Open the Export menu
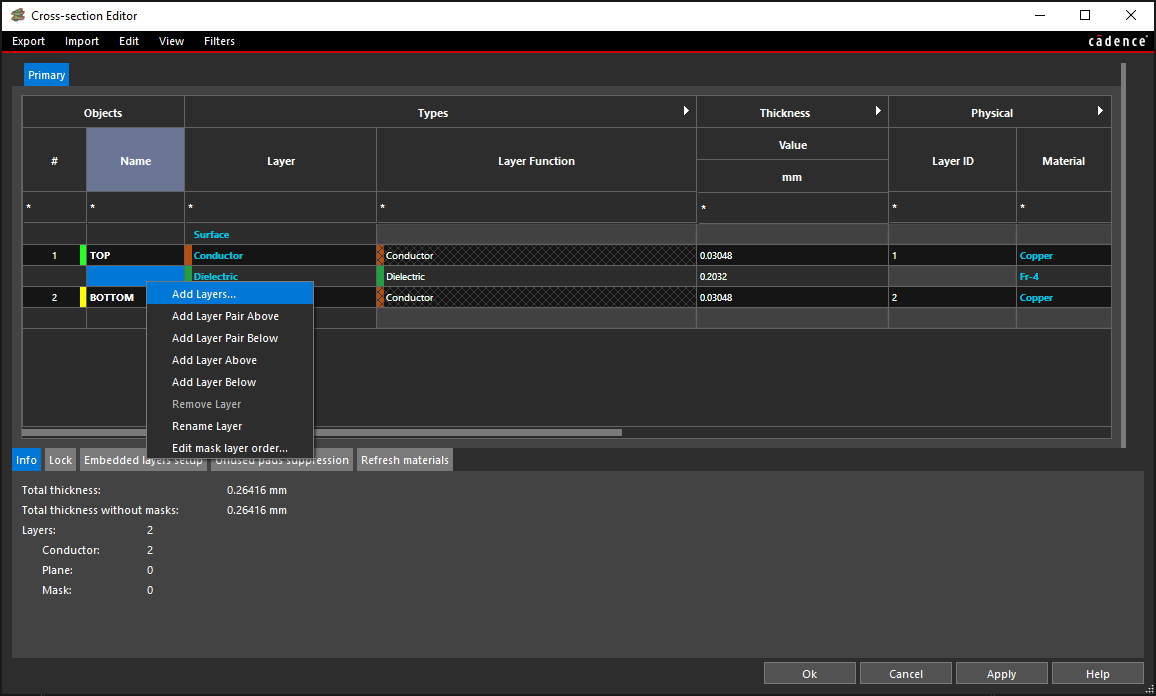Viewport: 1156px width, 696px height. [28, 41]
